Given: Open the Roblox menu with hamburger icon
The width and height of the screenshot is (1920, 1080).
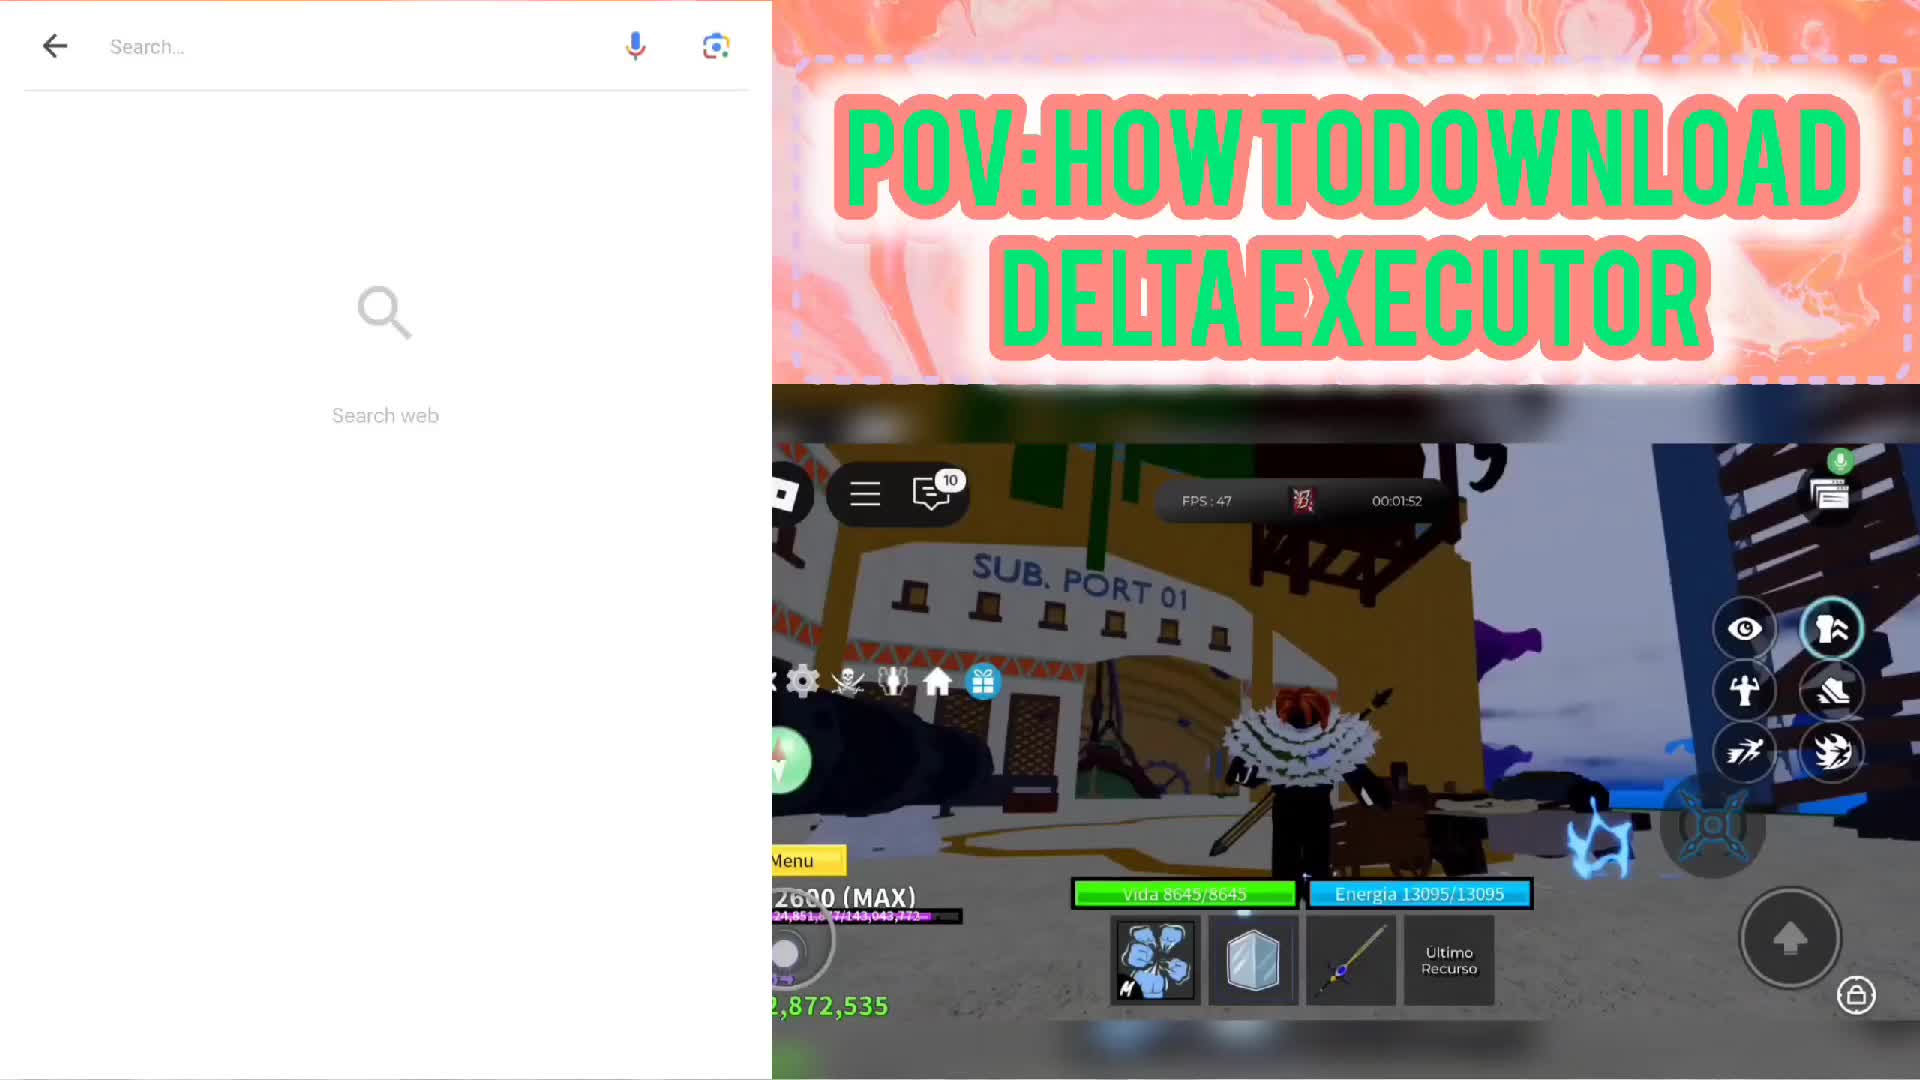Looking at the screenshot, I should point(864,493).
